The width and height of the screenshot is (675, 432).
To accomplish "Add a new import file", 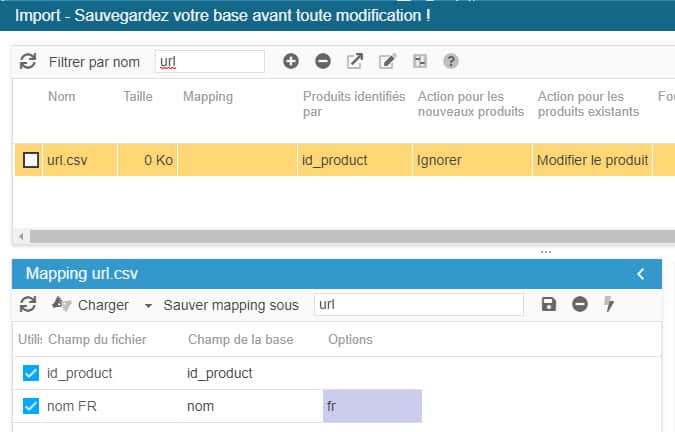I will pyautogui.click(x=291, y=62).
